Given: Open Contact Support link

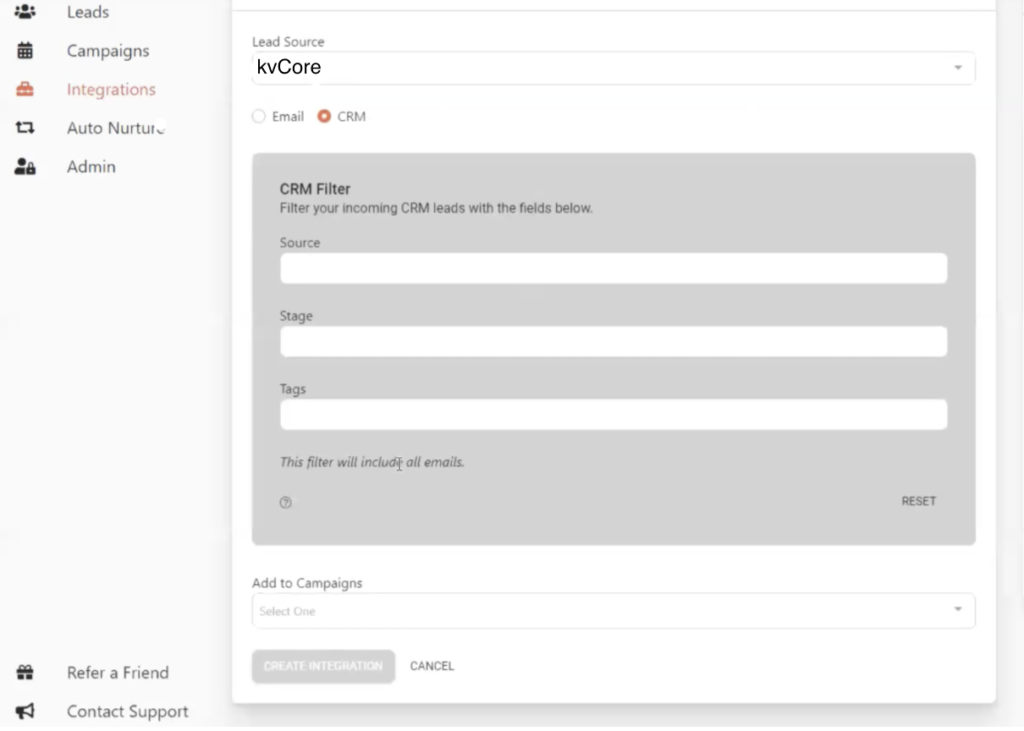Looking at the screenshot, I should tap(127, 711).
